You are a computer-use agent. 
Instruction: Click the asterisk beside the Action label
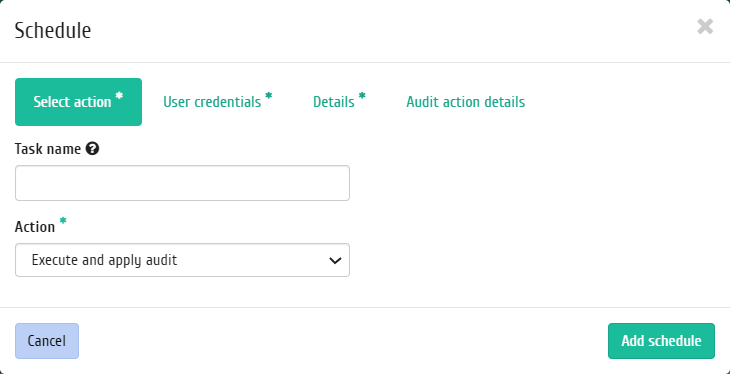pos(63,221)
